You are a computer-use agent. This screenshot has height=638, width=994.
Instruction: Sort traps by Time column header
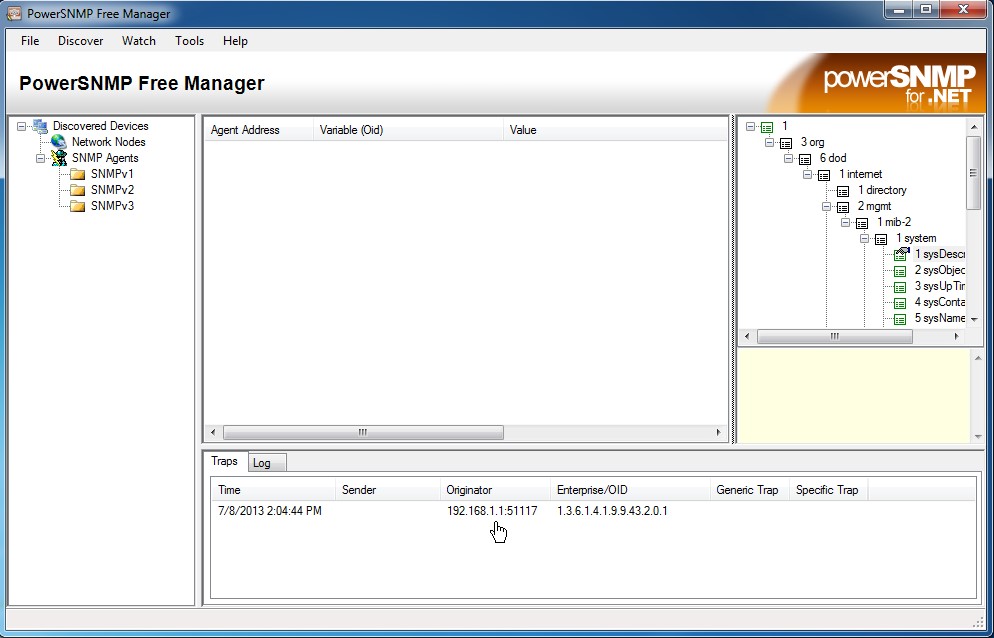click(273, 490)
